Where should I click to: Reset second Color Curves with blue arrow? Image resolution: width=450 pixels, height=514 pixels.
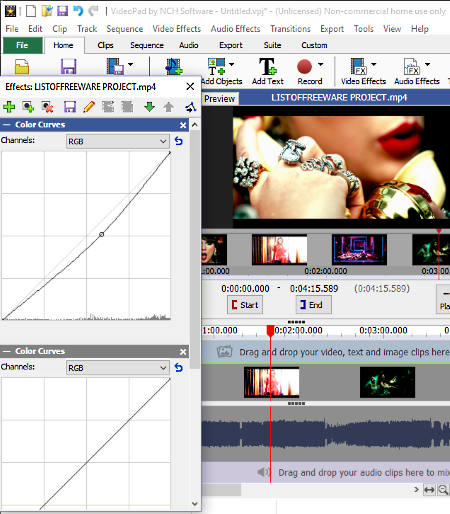click(179, 368)
